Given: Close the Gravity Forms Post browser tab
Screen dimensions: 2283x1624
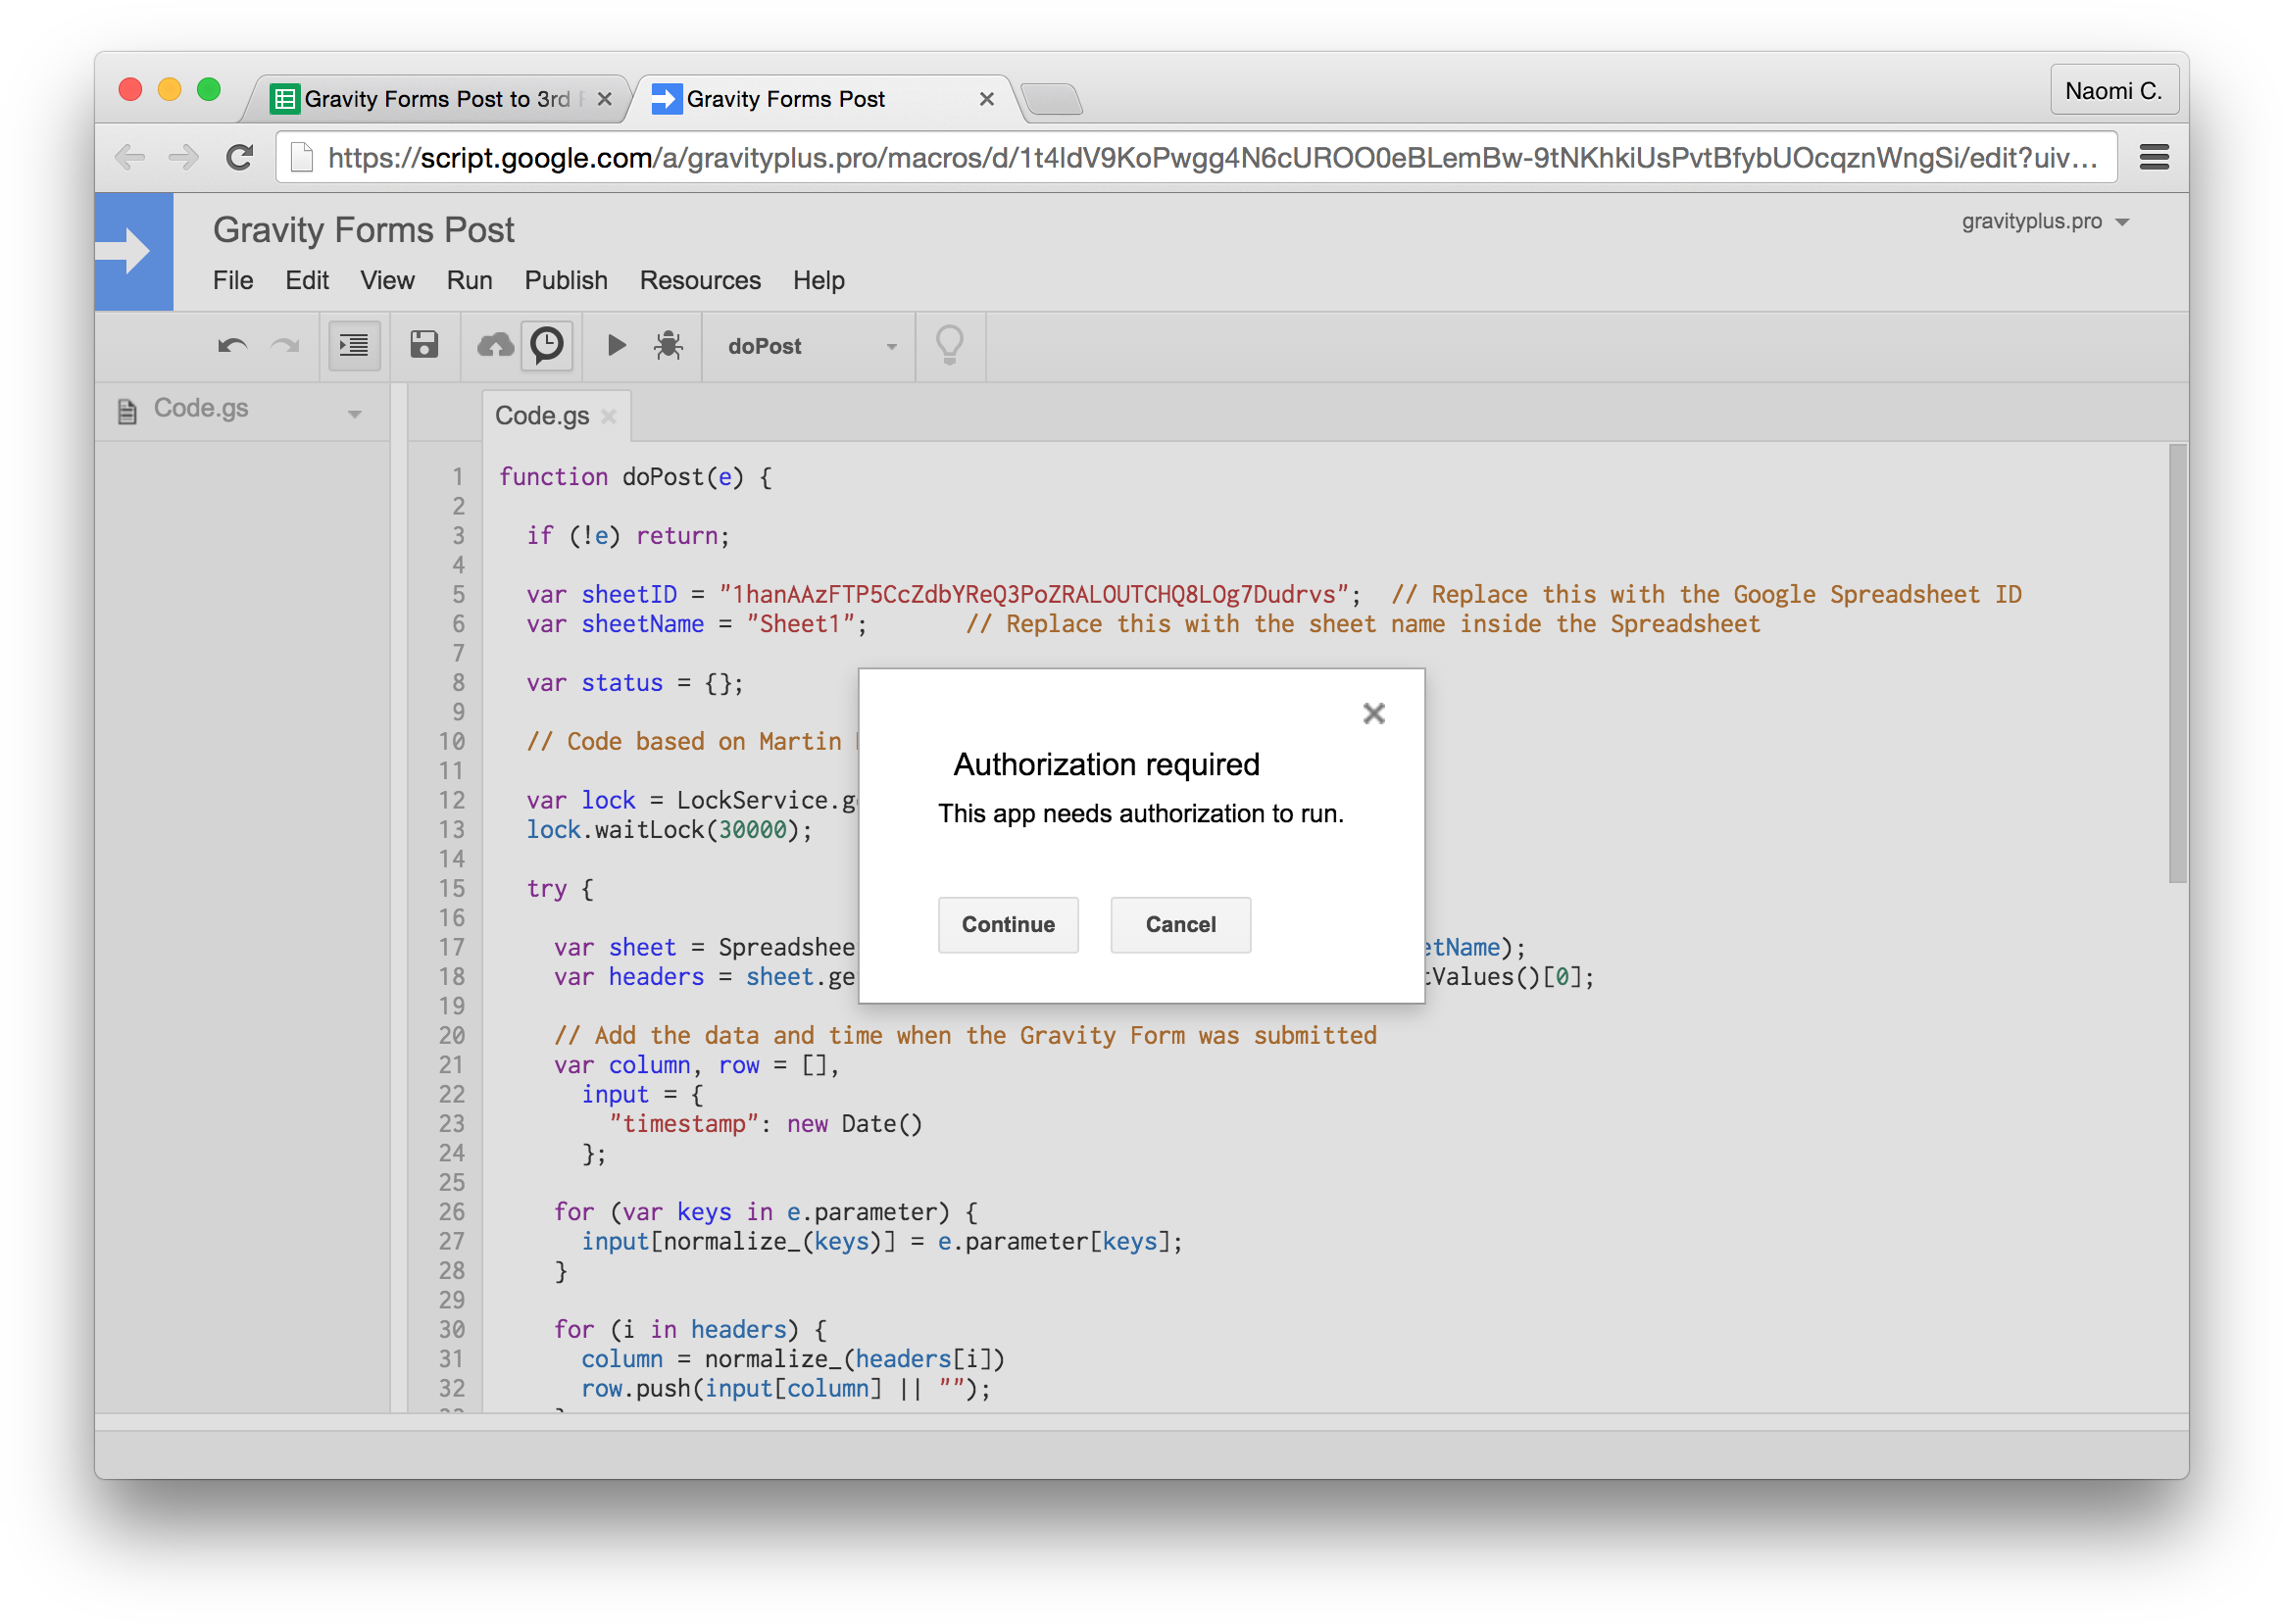Looking at the screenshot, I should 986,99.
